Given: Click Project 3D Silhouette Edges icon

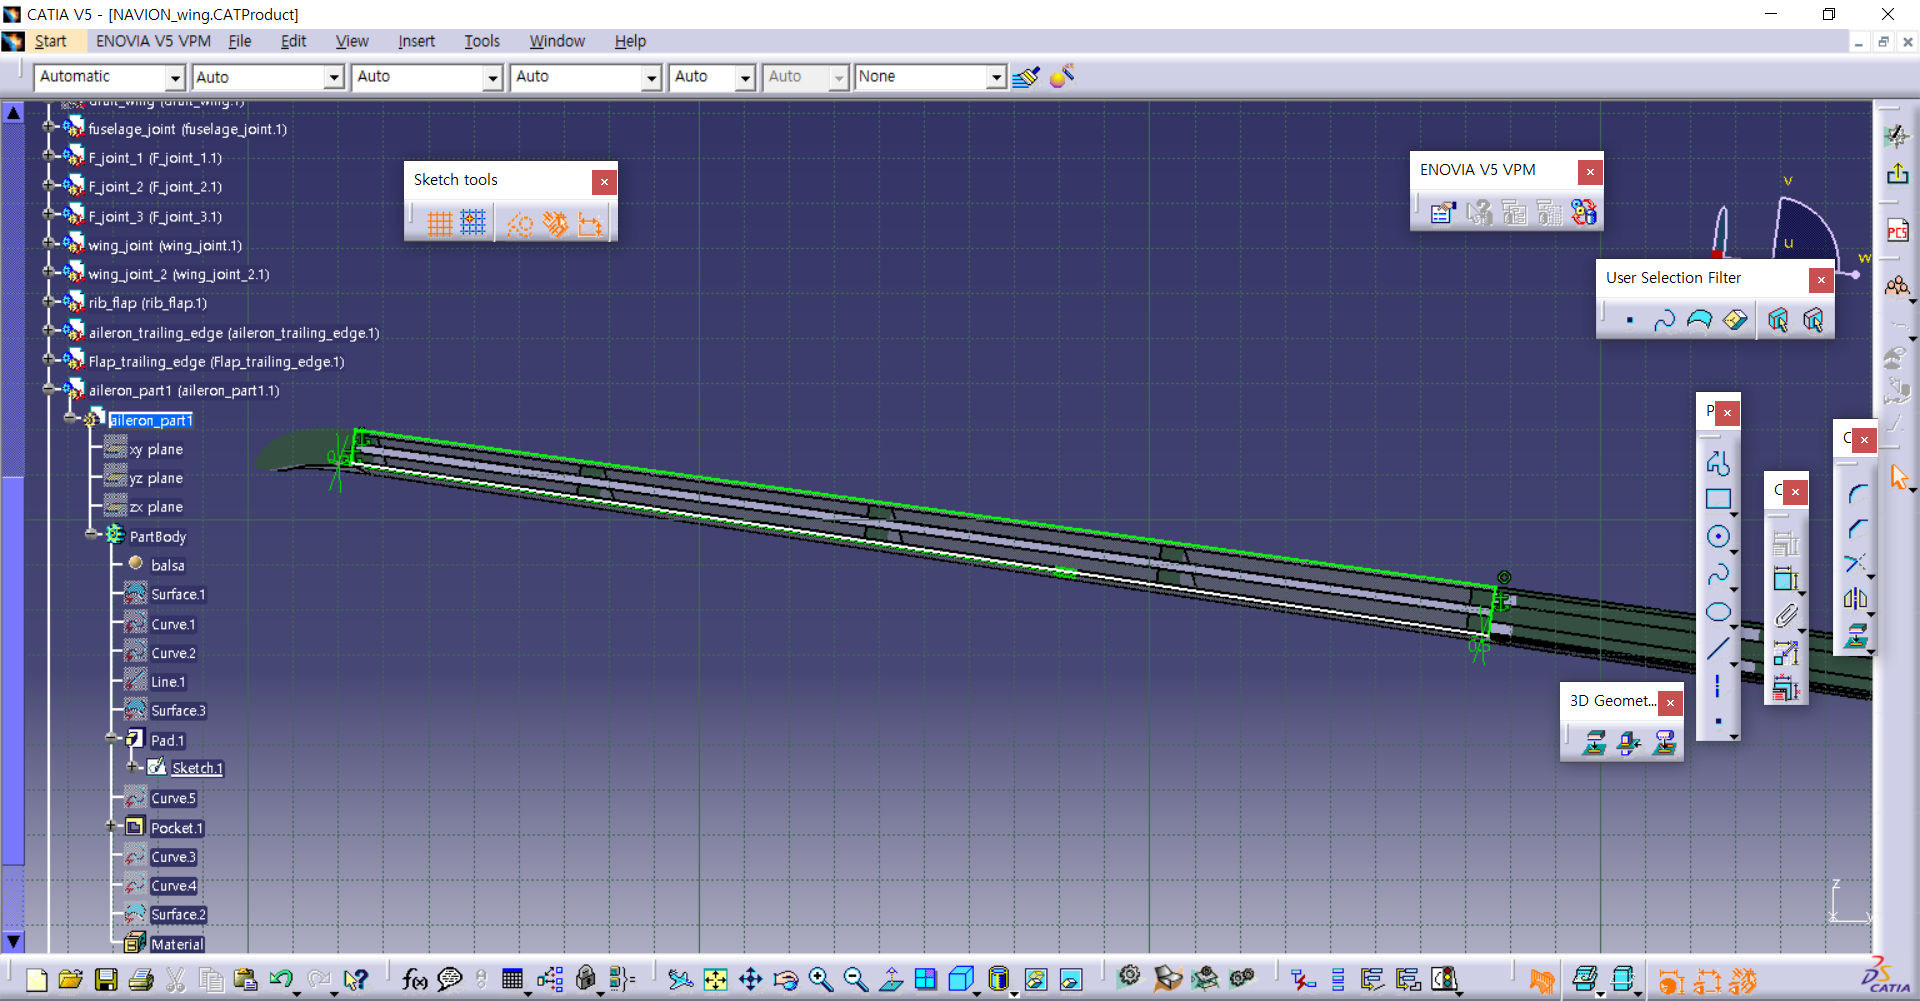Looking at the screenshot, I should click(x=1664, y=742).
